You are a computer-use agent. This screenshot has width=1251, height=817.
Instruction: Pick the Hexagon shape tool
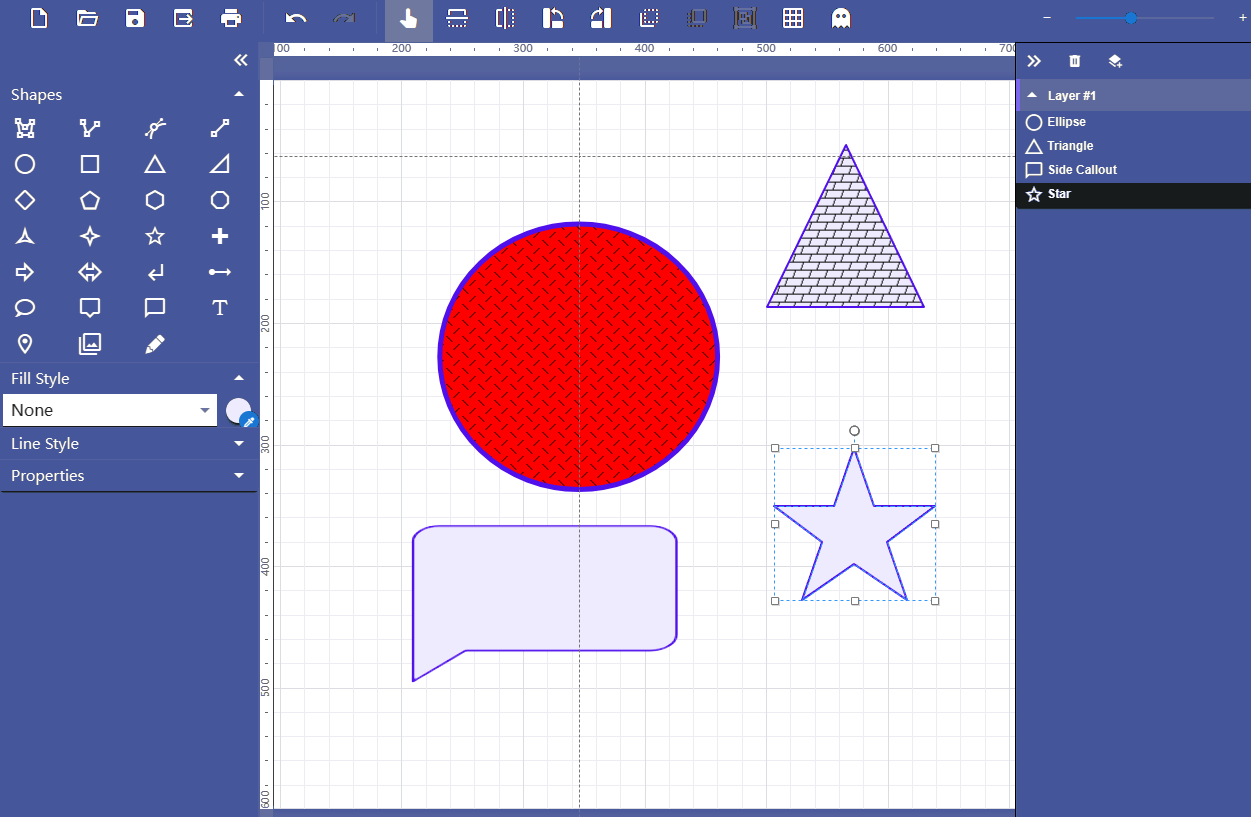tap(155, 200)
